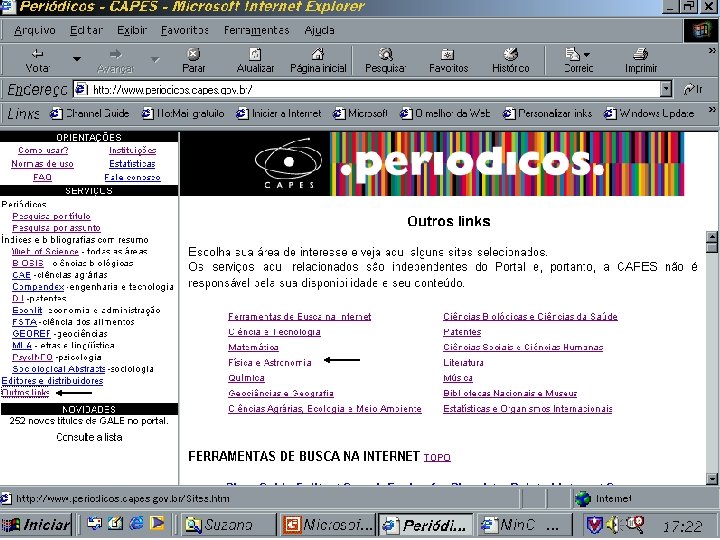Screen dimensions: 720x540
Task: Open the Editar menu
Action: pos(86,30)
